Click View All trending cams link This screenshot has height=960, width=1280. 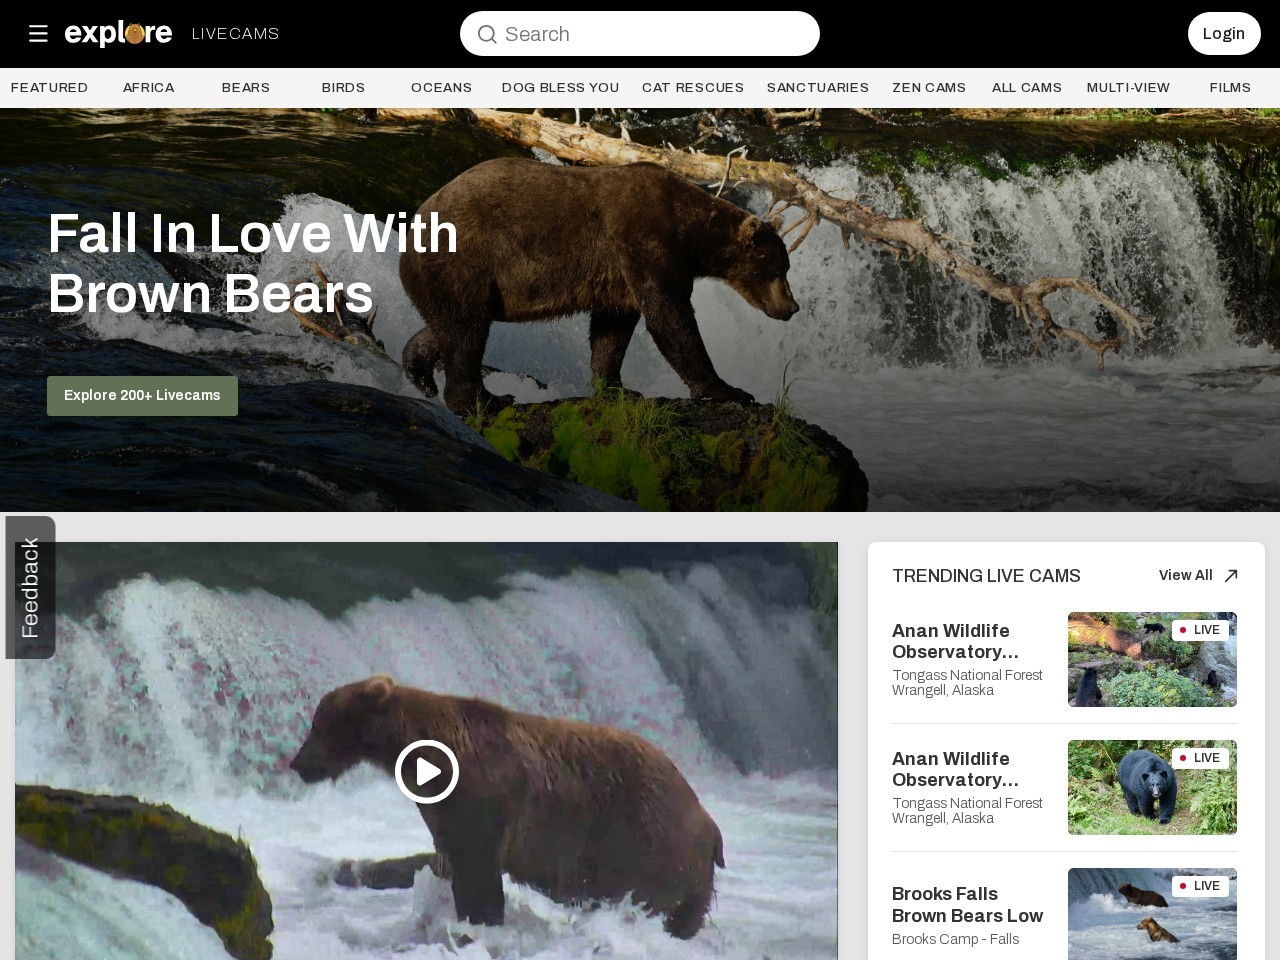pyautogui.click(x=1186, y=575)
